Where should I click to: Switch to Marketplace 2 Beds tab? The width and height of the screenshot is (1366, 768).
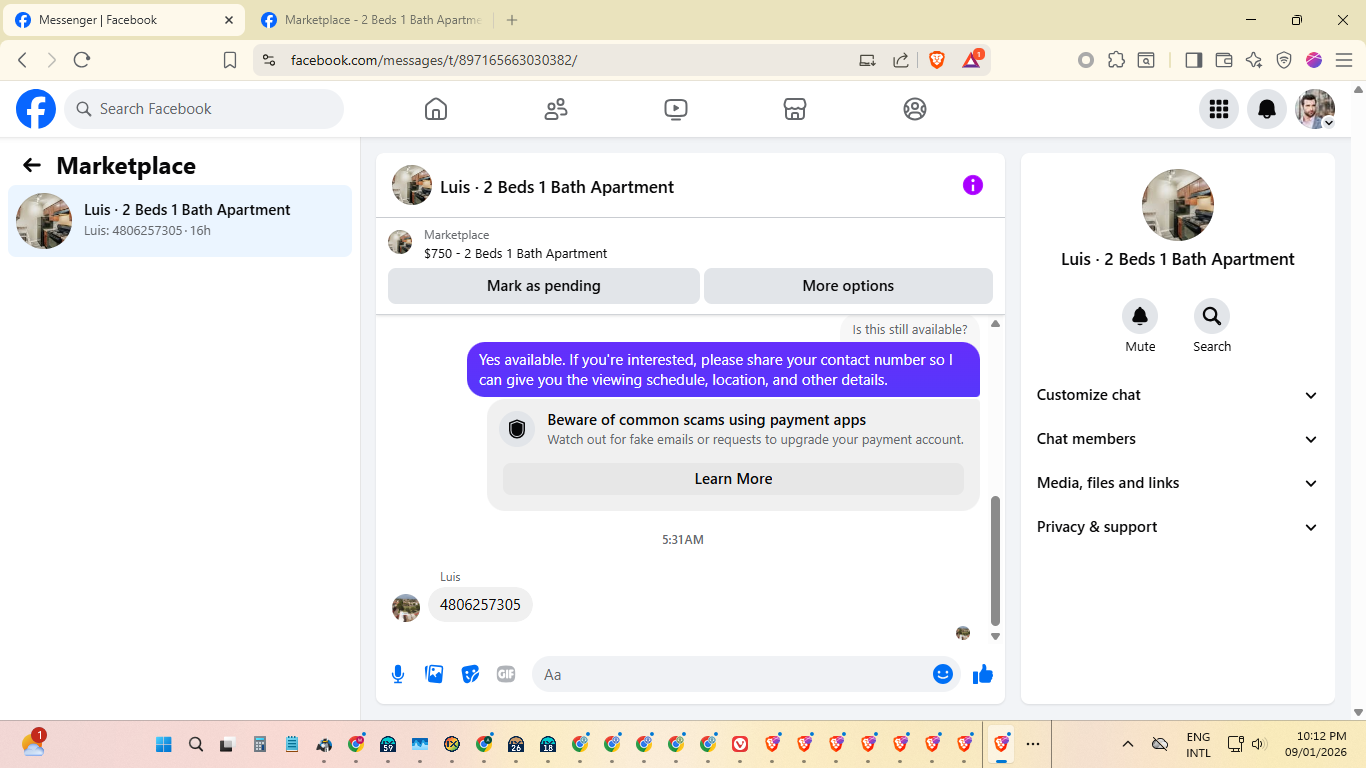(x=371, y=20)
